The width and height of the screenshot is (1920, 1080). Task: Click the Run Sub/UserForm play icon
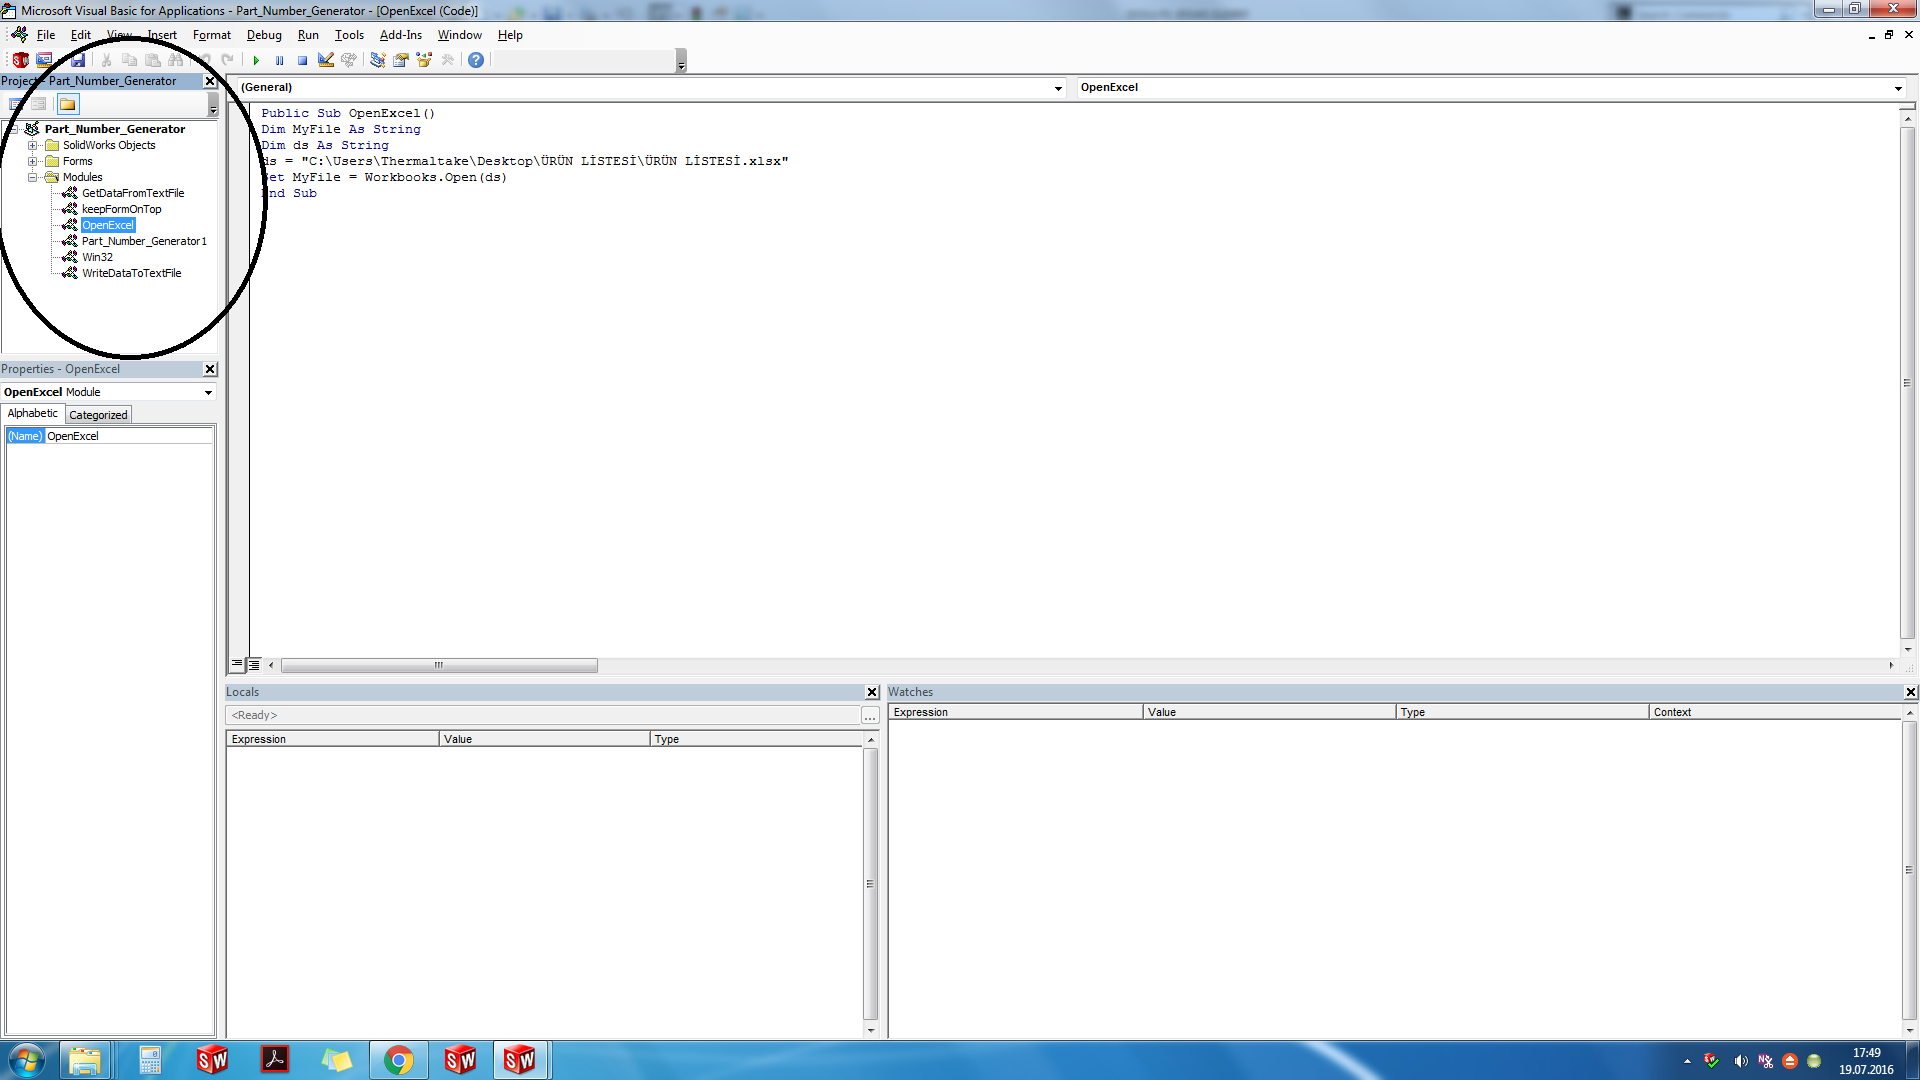pyautogui.click(x=256, y=60)
